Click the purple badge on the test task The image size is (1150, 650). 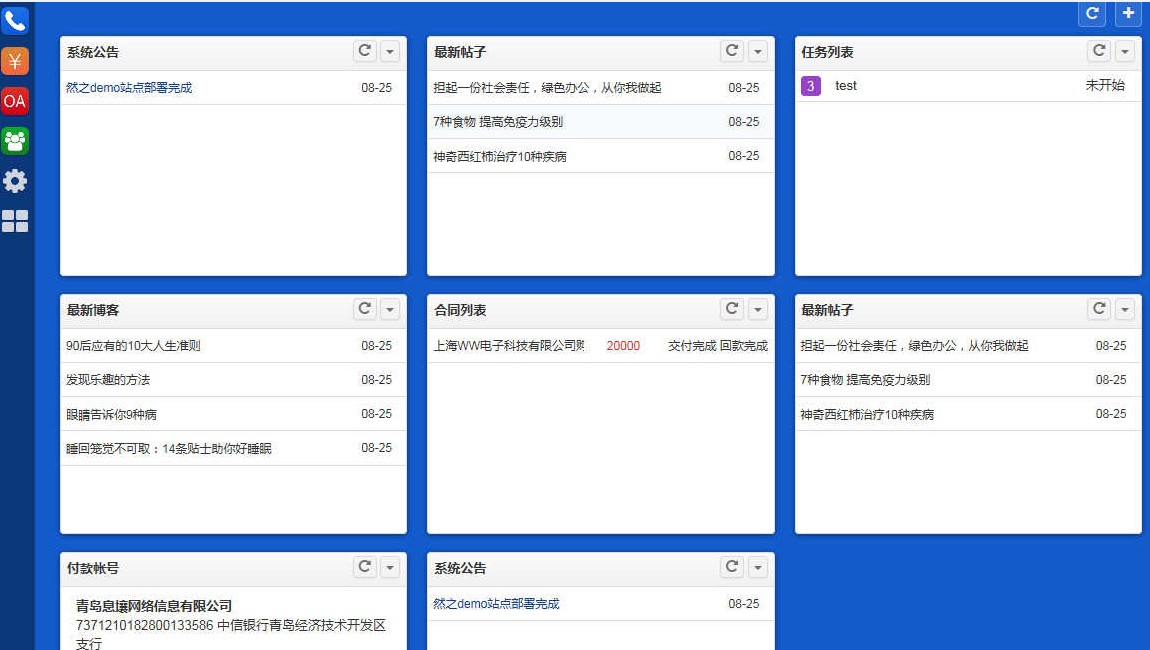(809, 86)
